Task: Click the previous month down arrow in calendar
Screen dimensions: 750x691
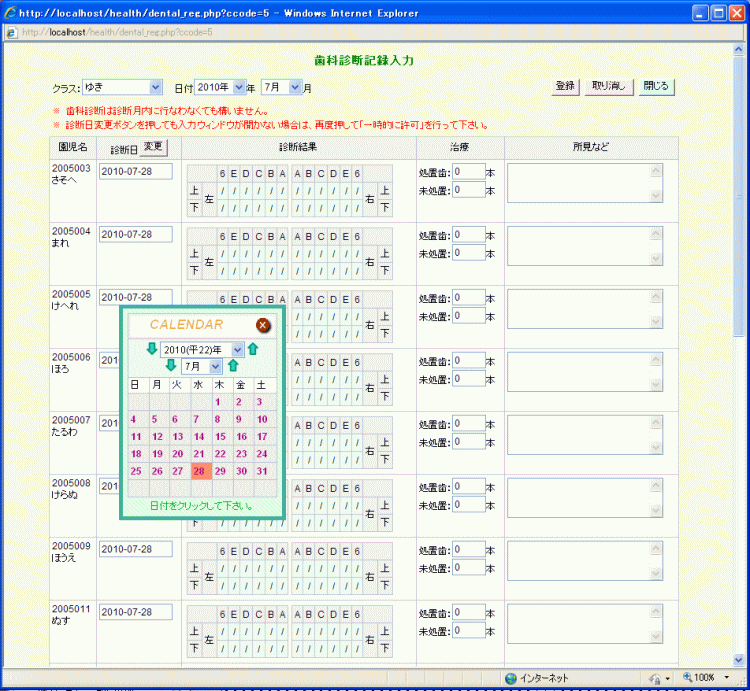Action: [171, 366]
